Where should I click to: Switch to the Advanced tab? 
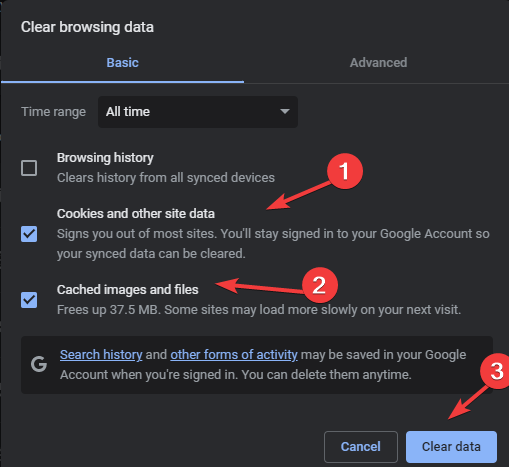[378, 63]
